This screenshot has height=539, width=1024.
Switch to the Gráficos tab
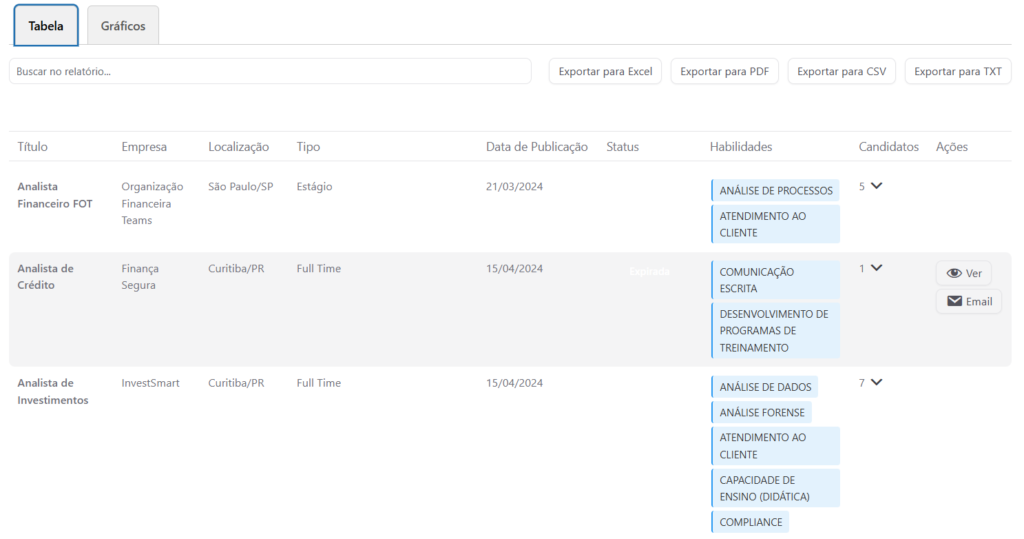123,26
